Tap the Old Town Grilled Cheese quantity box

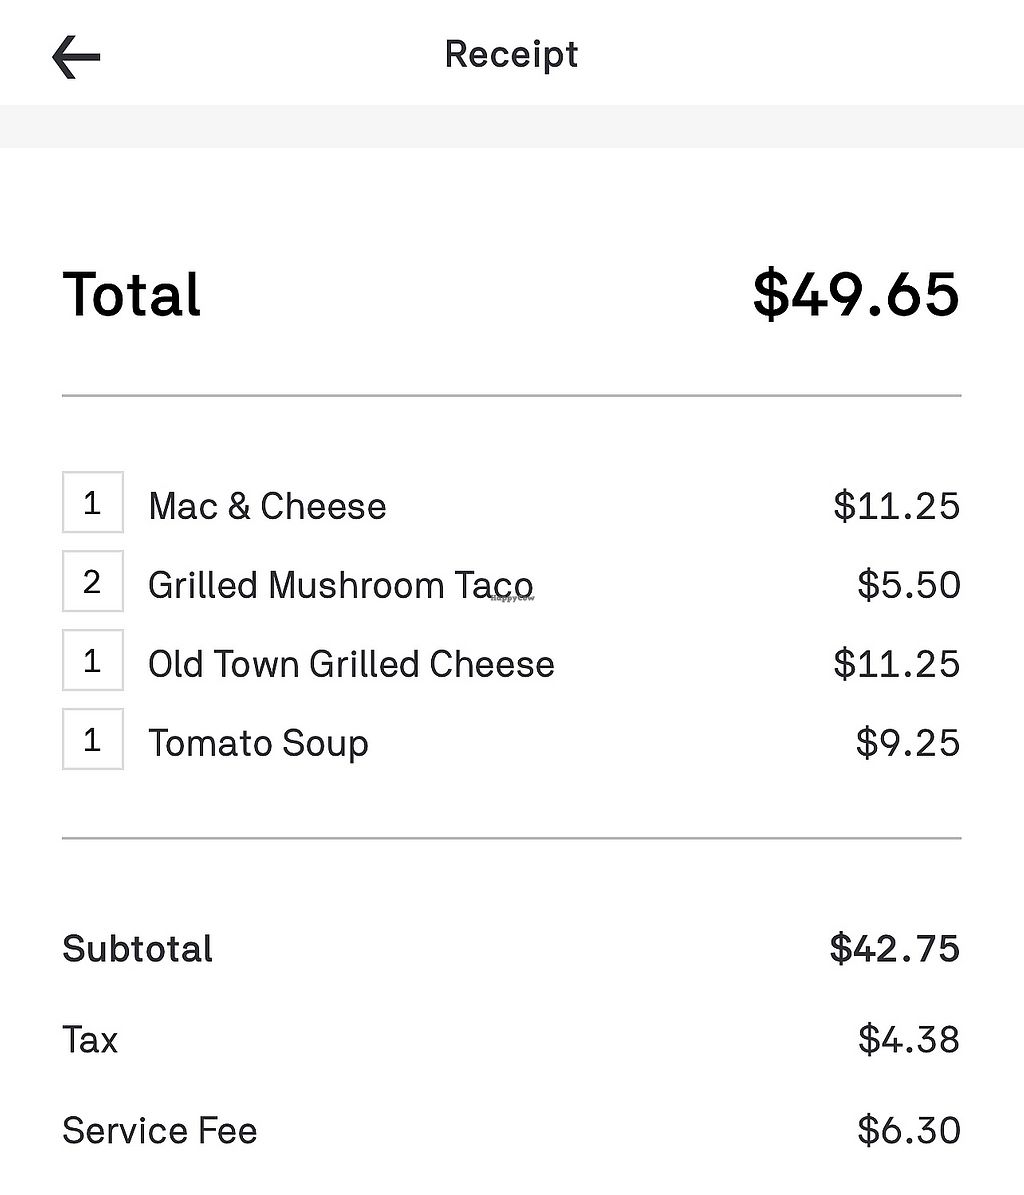pyautogui.click(x=93, y=660)
